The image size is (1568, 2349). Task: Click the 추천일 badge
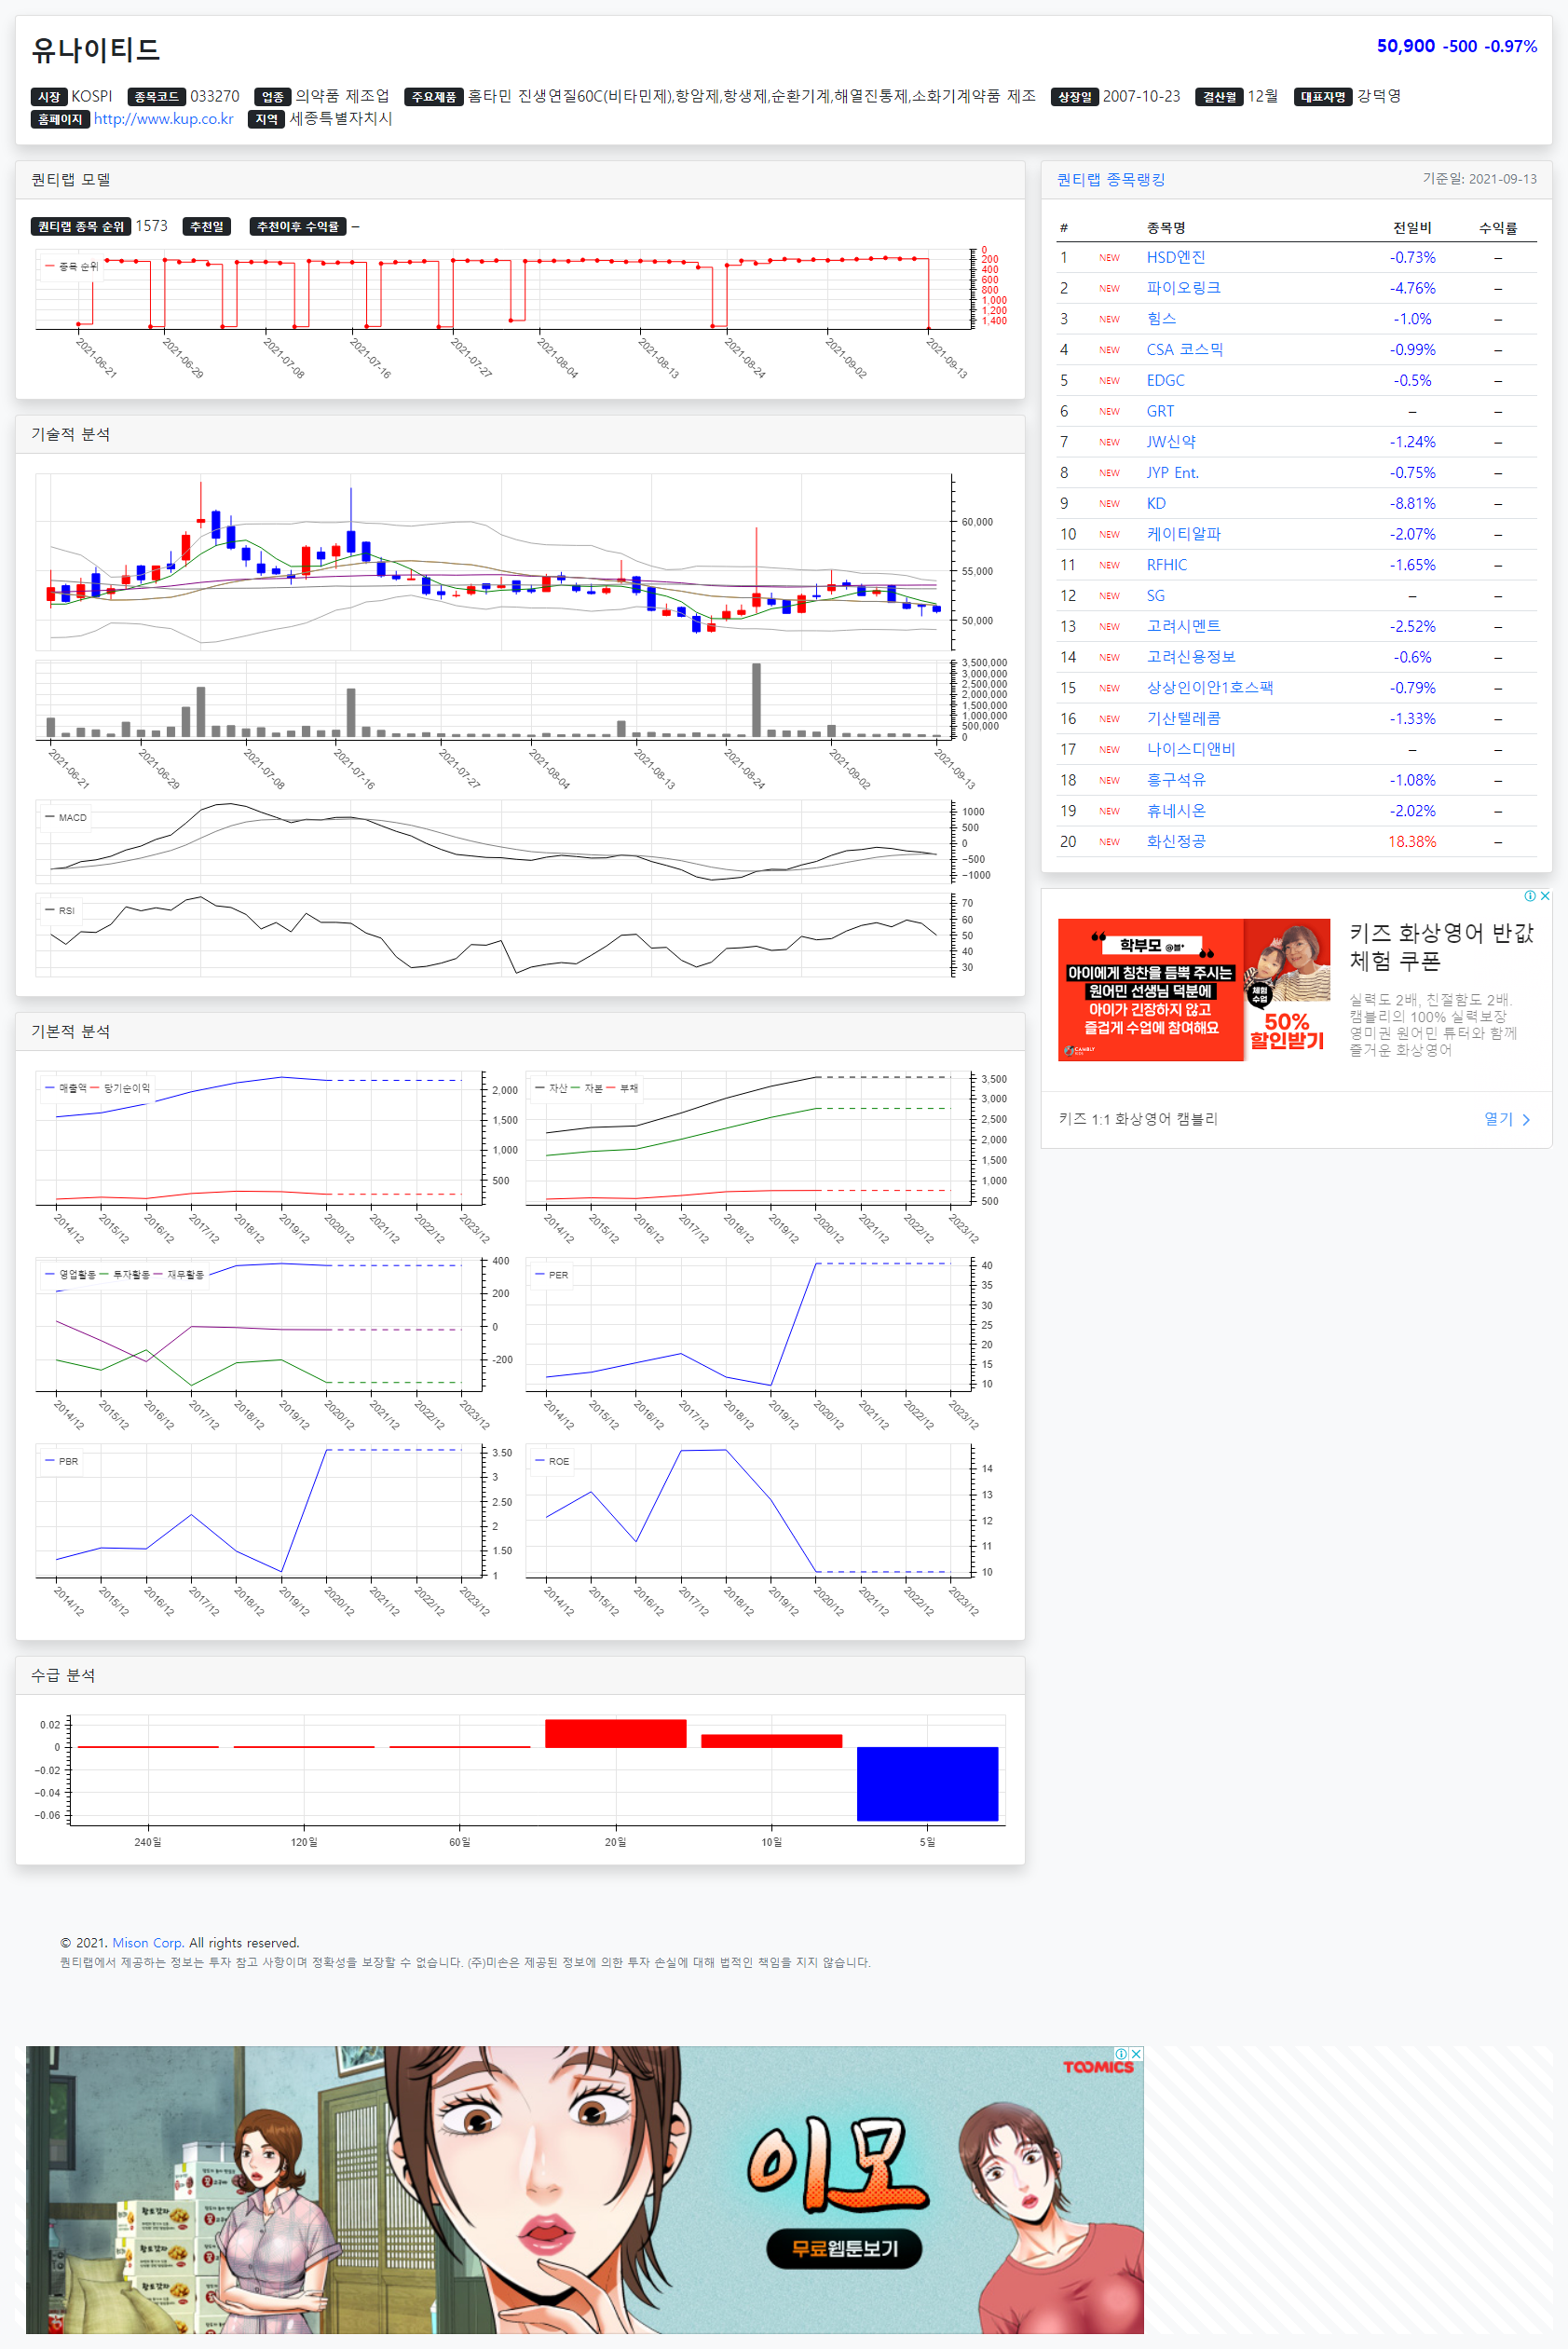pyautogui.click(x=207, y=227)
